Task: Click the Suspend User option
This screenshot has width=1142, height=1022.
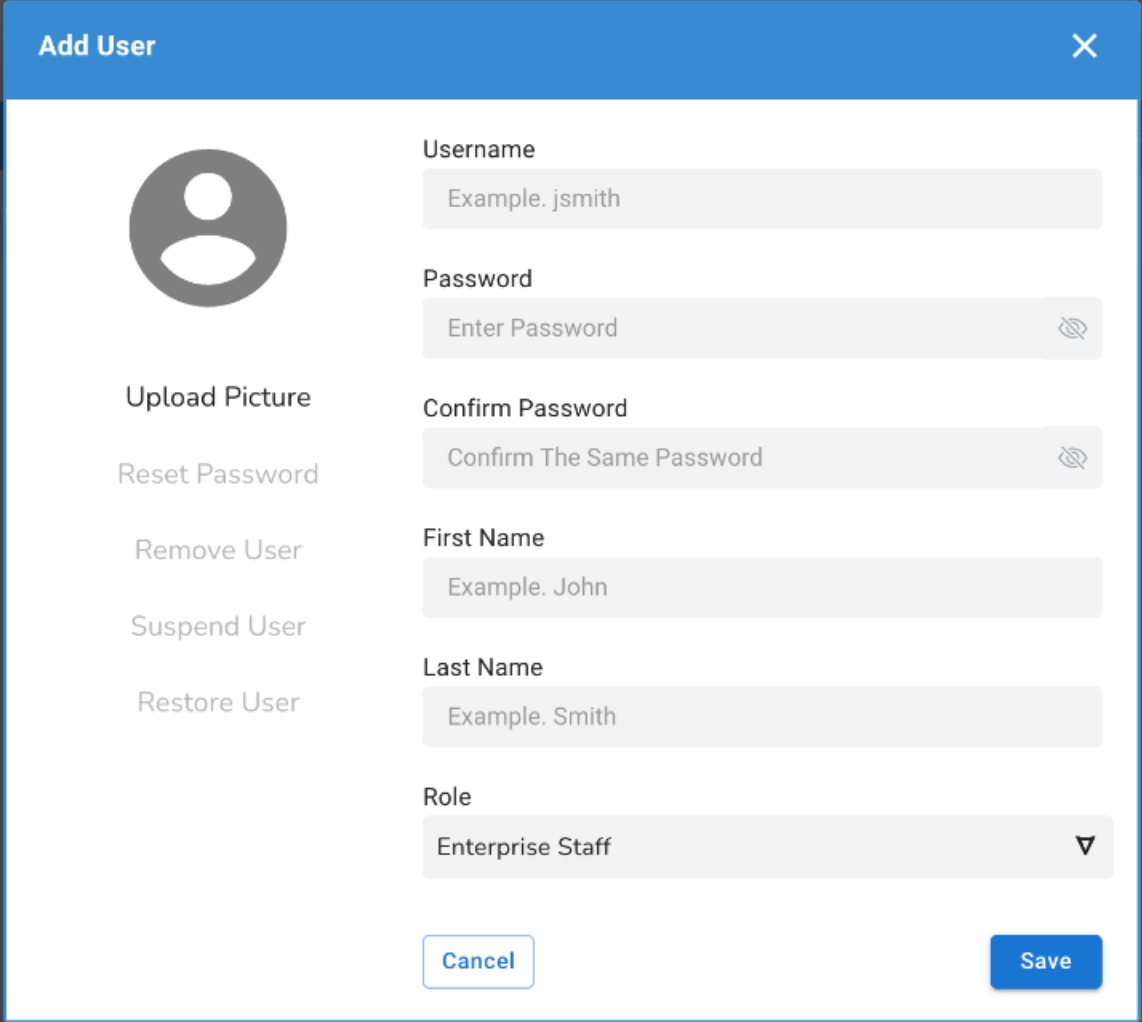Action: click(x=218, y=626)
